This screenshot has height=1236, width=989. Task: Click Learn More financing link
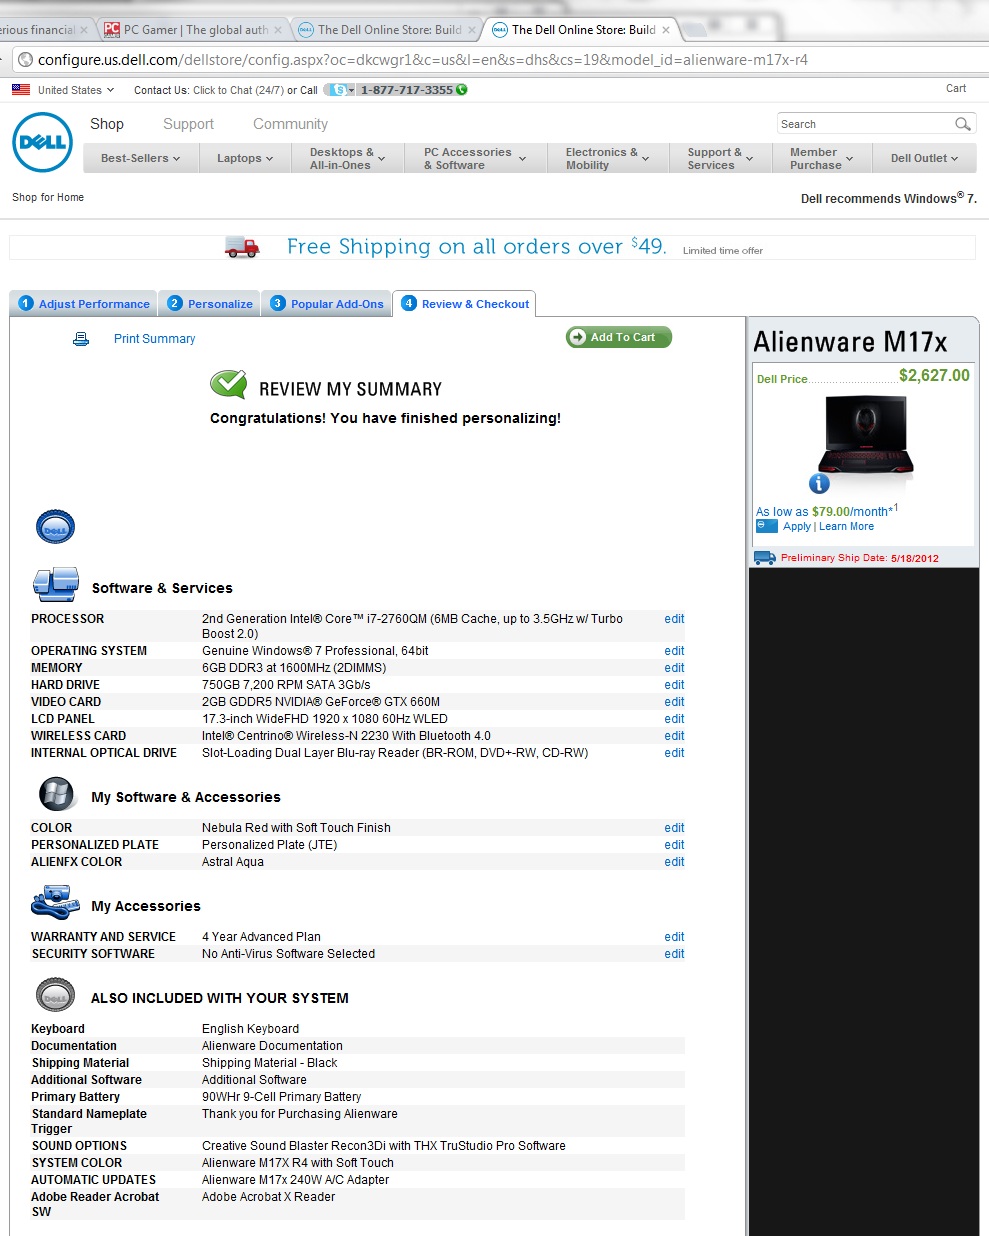pos(846,526)
